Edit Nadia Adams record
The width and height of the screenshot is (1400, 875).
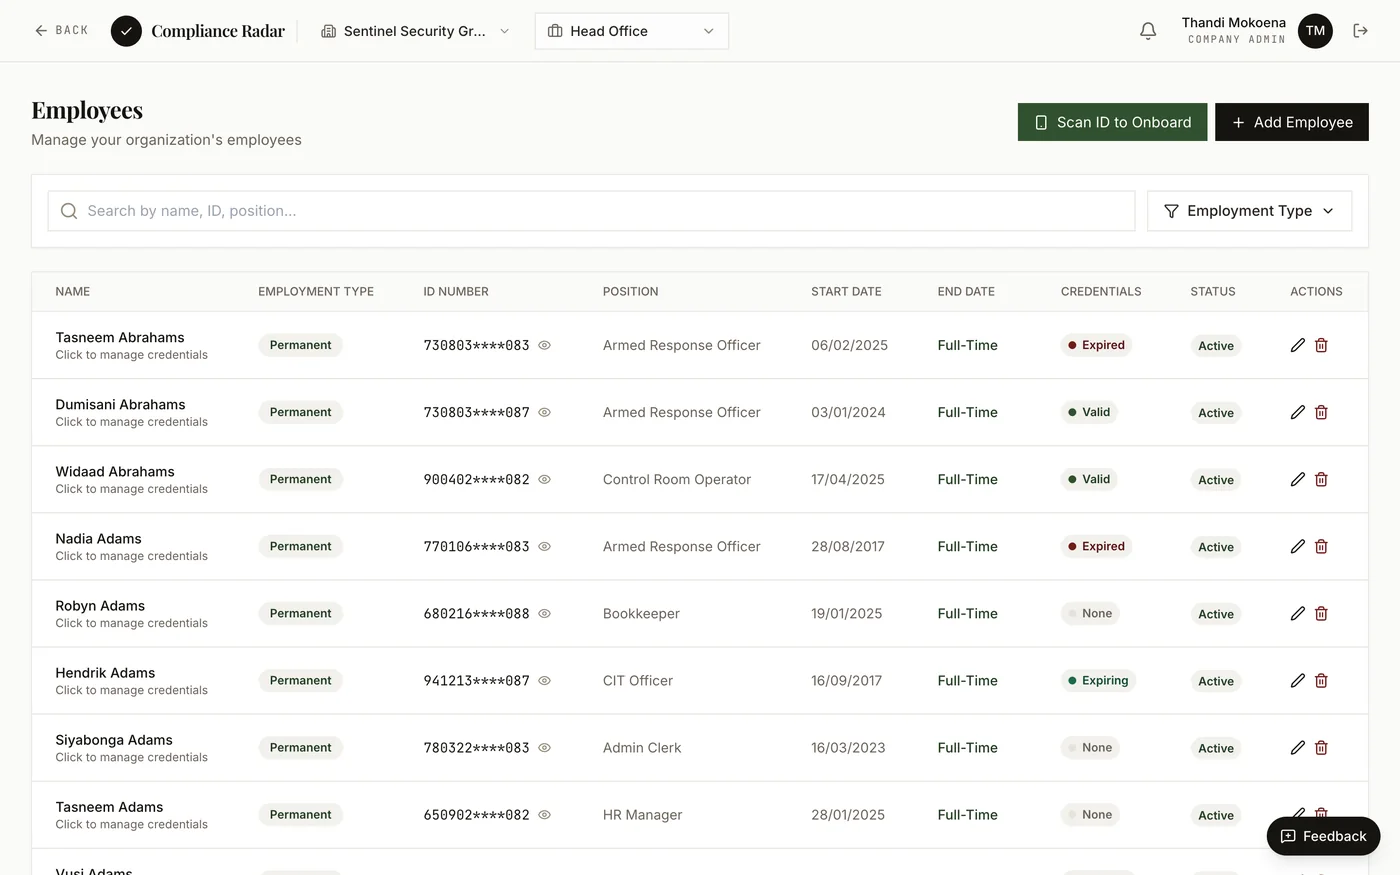1298,546
